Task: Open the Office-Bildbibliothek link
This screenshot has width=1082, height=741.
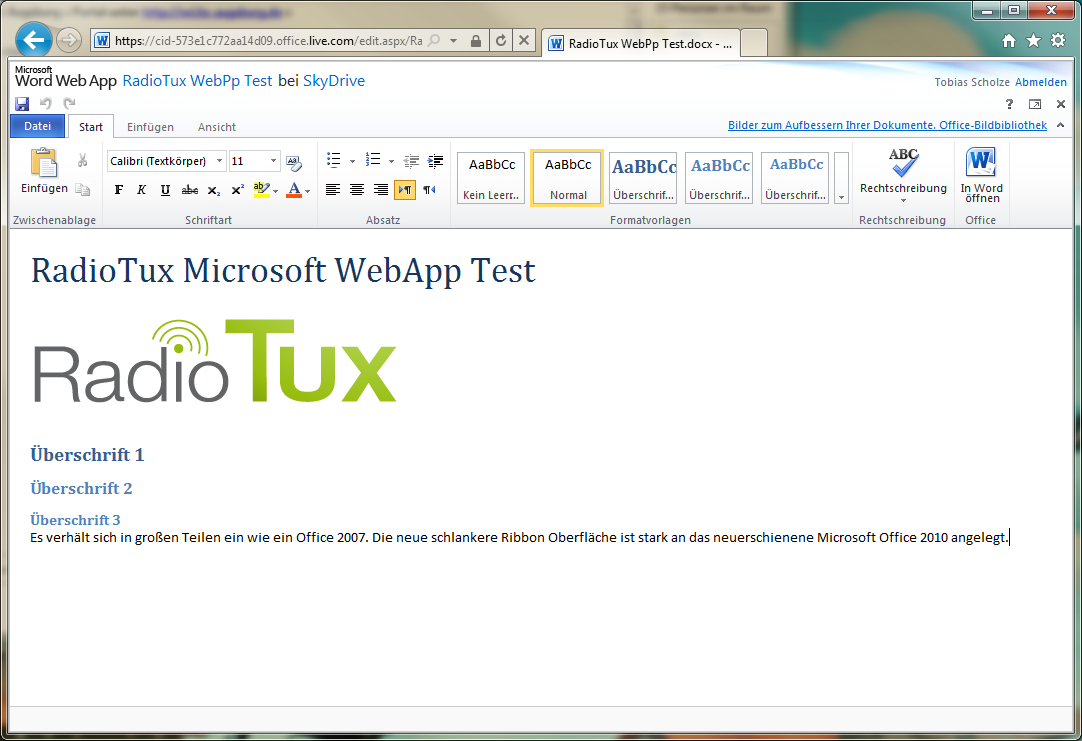Action: pyautogui.click(x=887, y=125)
